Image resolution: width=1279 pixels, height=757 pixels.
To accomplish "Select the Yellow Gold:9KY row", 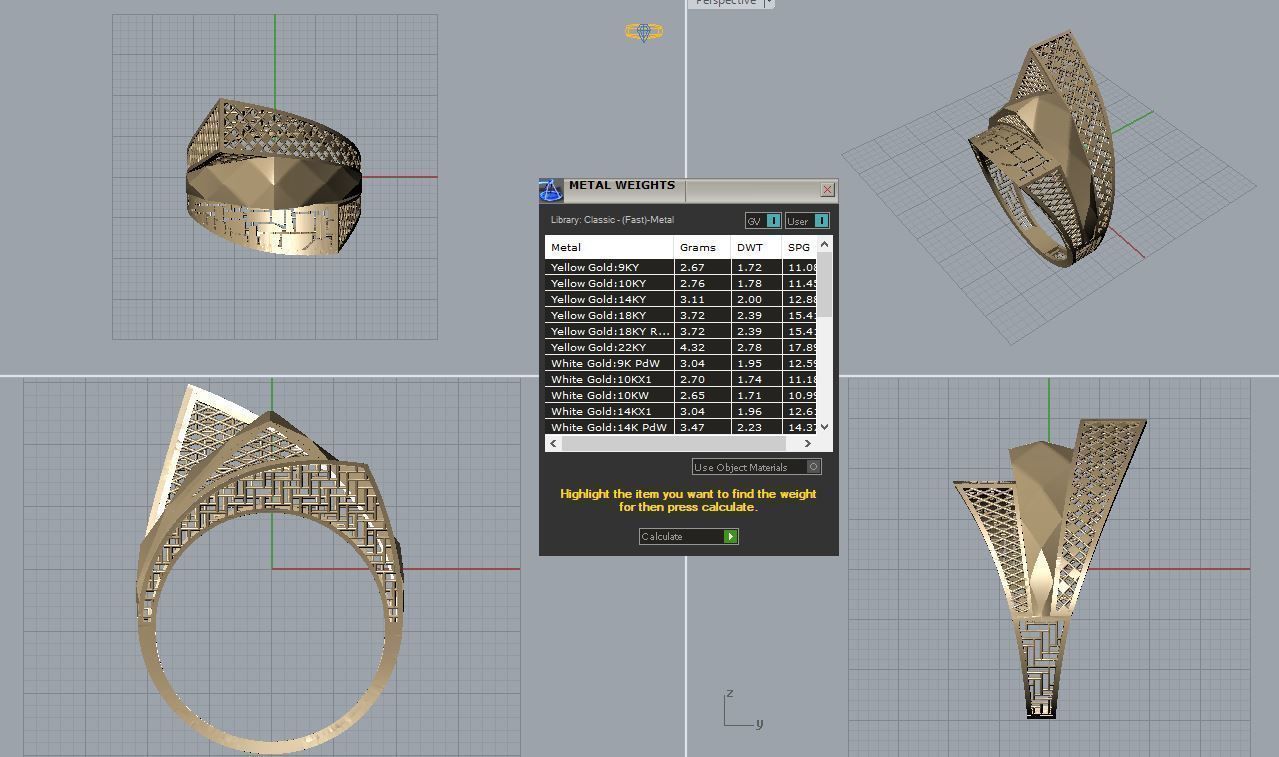I will click(682, 267).
